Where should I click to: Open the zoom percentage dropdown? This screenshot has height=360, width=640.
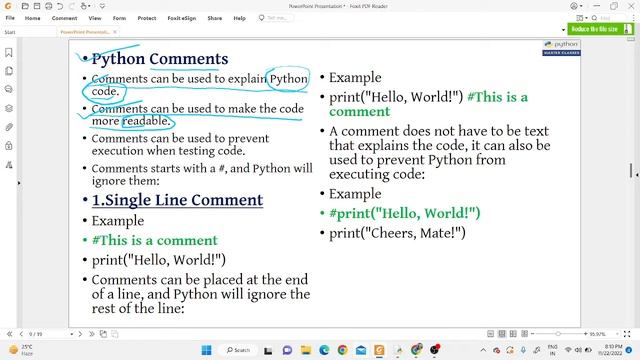tap(617, 334)
